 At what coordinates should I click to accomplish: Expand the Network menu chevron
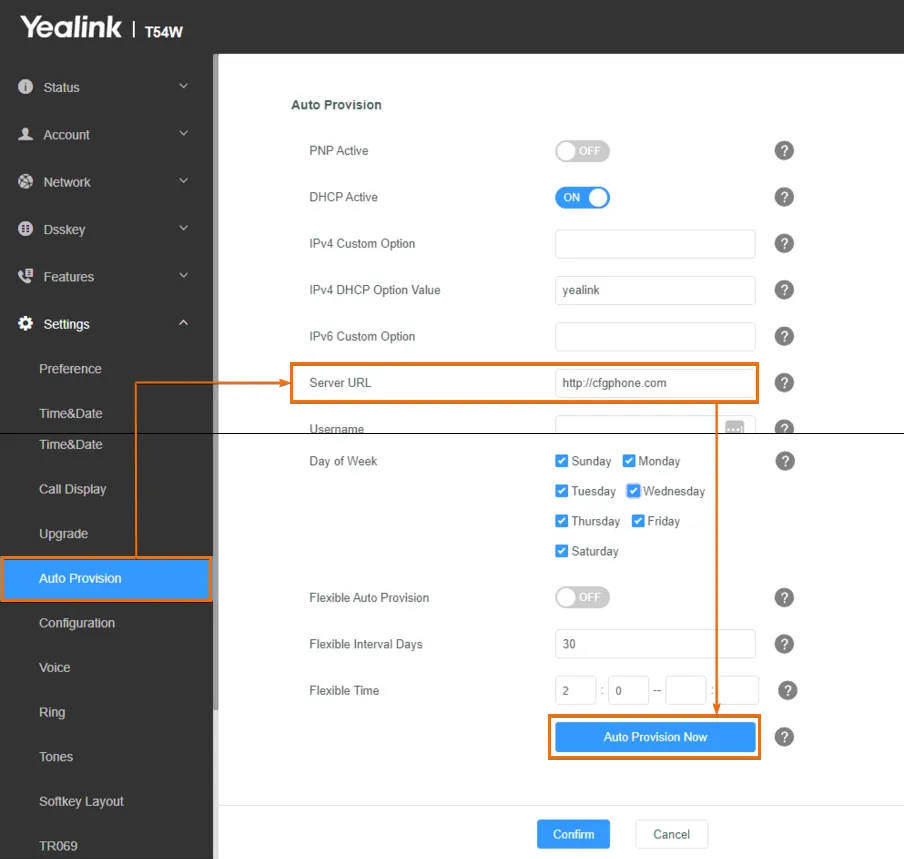click(183, 180)
